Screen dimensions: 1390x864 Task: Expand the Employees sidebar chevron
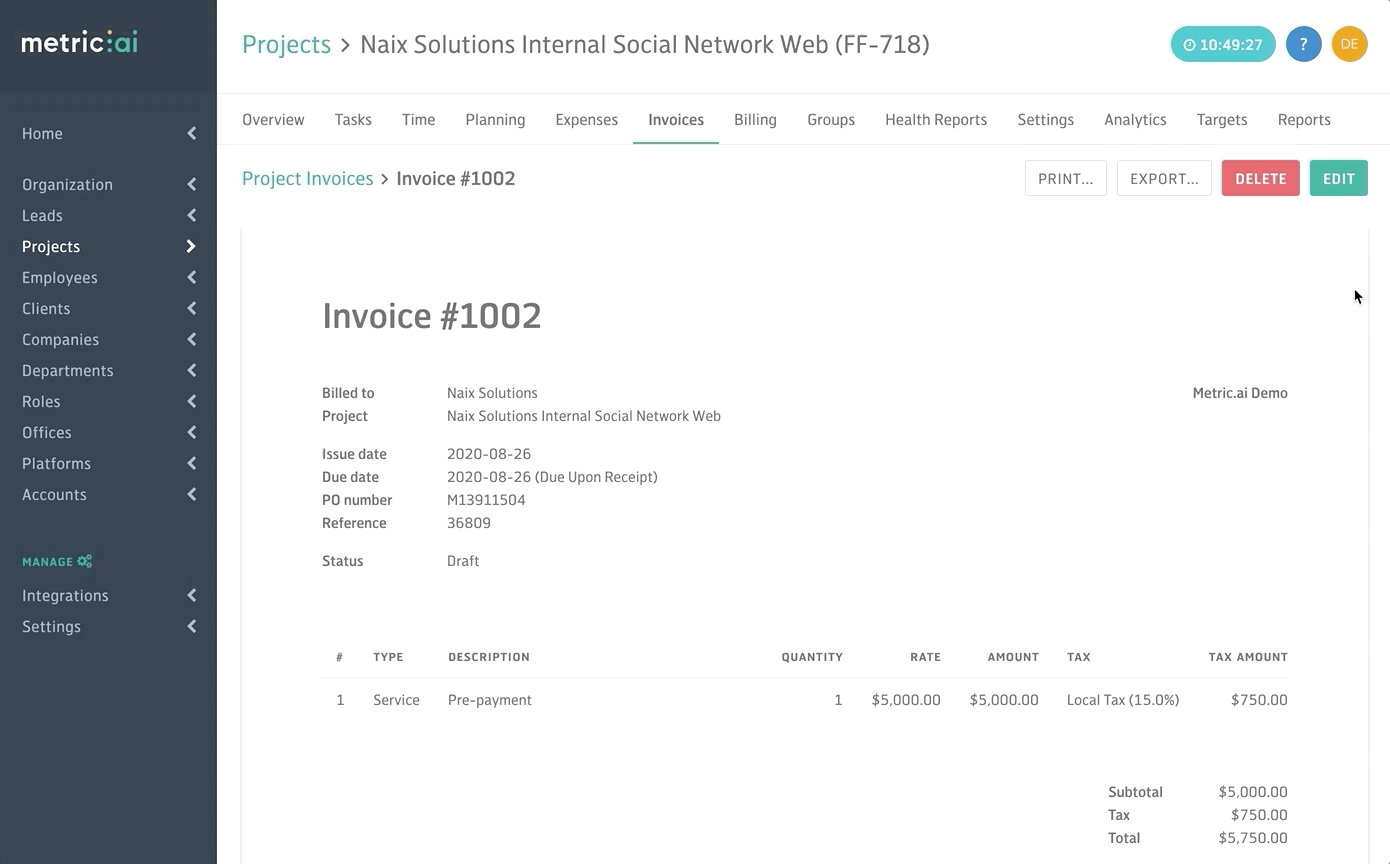[x=191, y=277]
